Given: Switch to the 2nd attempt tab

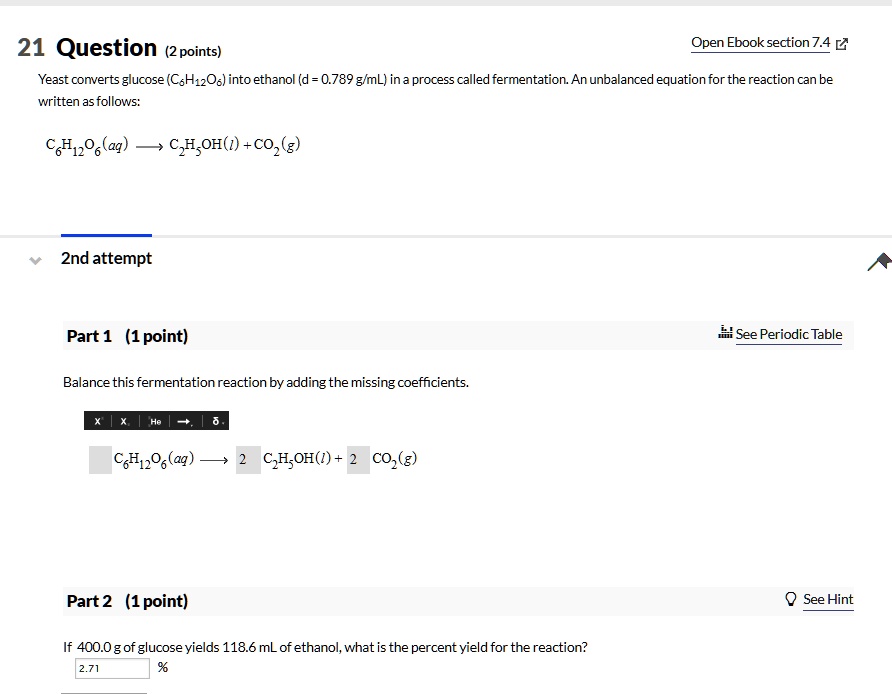Looking at the screenshot, I should point(106,258).
